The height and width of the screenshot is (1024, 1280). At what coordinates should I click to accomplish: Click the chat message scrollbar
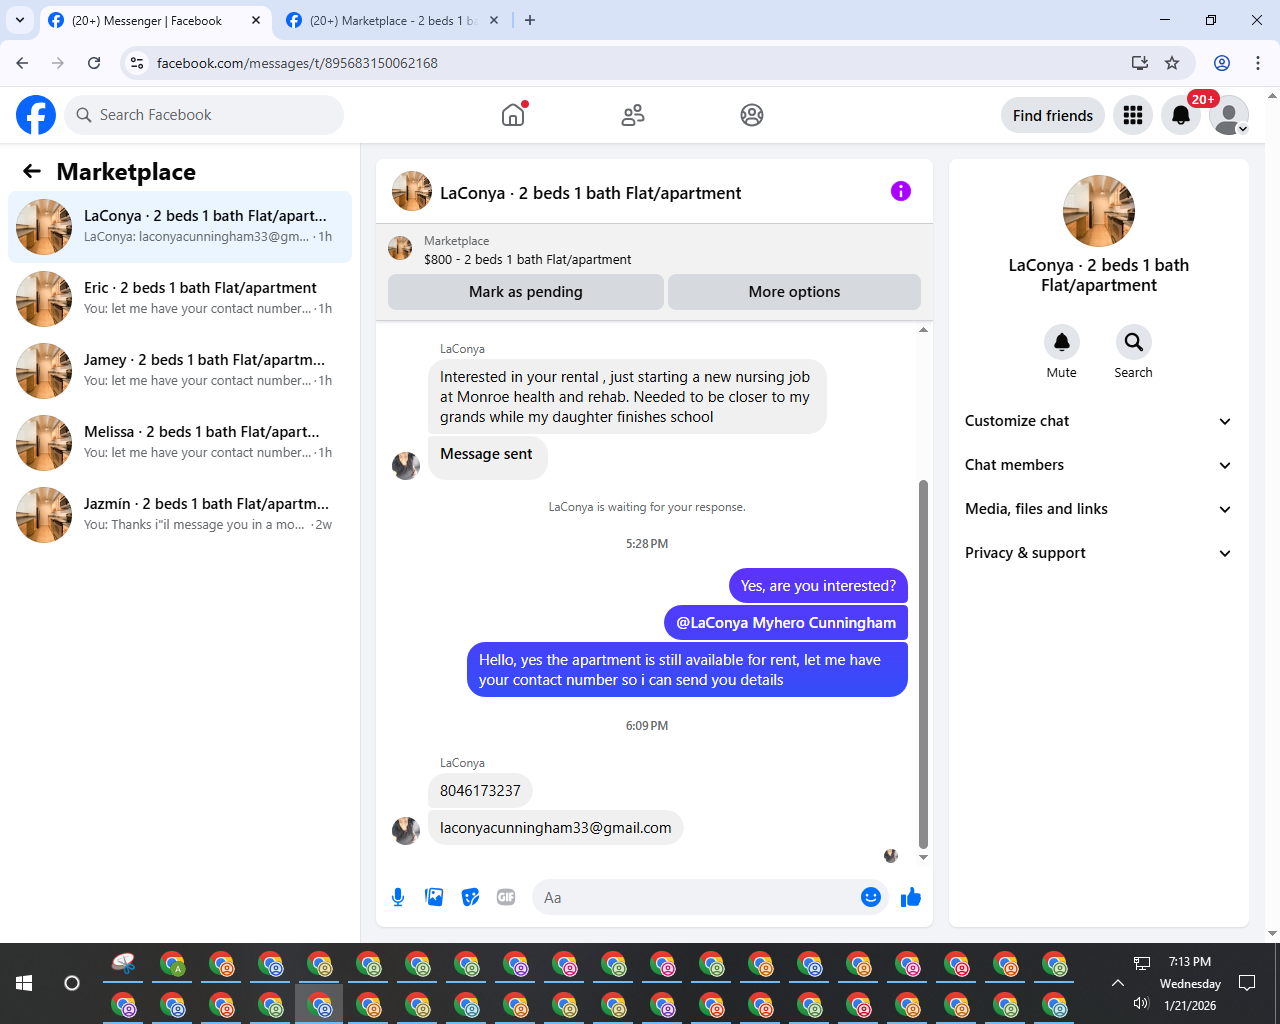click(x=923, y=665)
